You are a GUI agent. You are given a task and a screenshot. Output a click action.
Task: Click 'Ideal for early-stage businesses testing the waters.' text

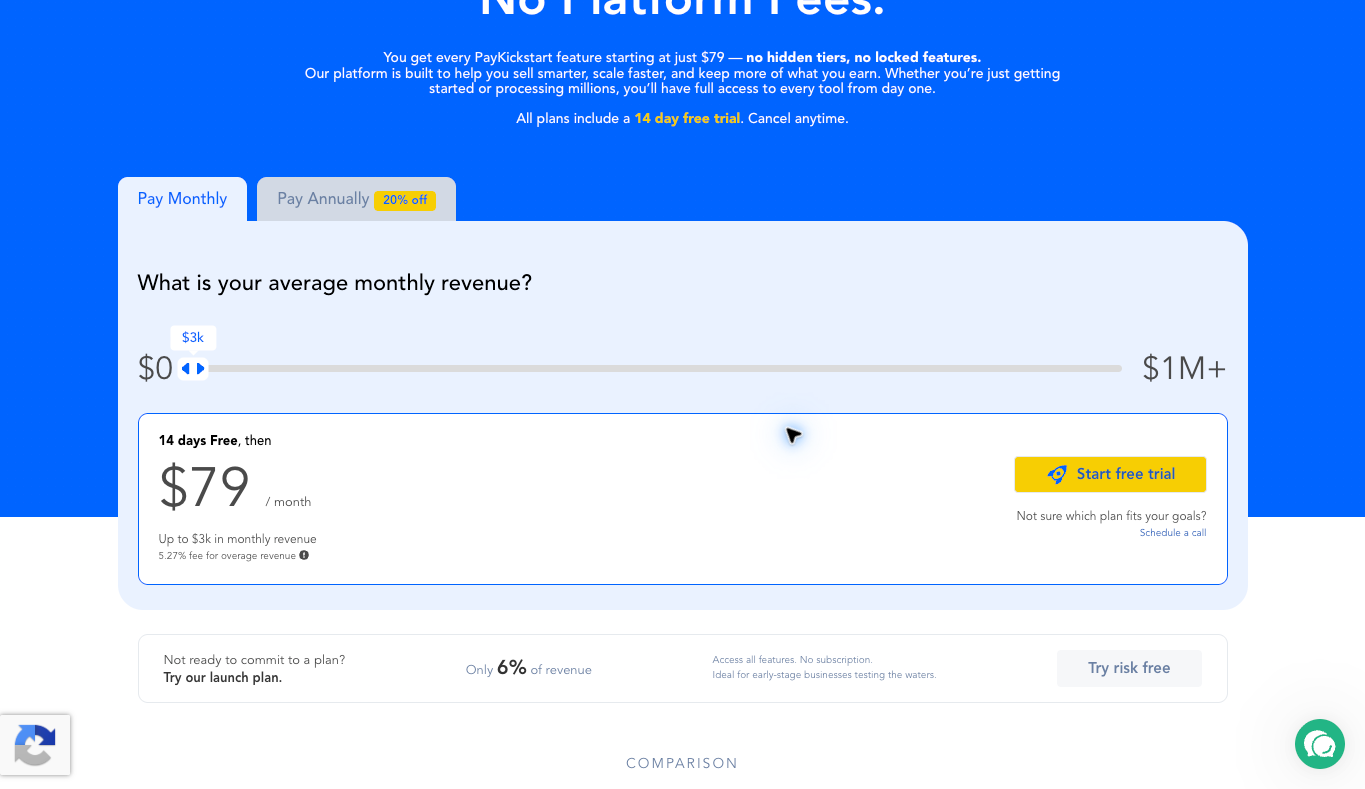[x=824, y=675]
